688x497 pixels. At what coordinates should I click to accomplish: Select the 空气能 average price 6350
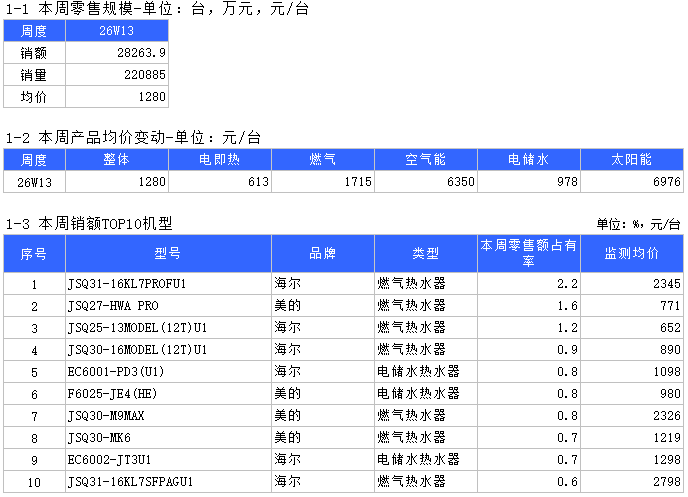[x=461, y=182]
